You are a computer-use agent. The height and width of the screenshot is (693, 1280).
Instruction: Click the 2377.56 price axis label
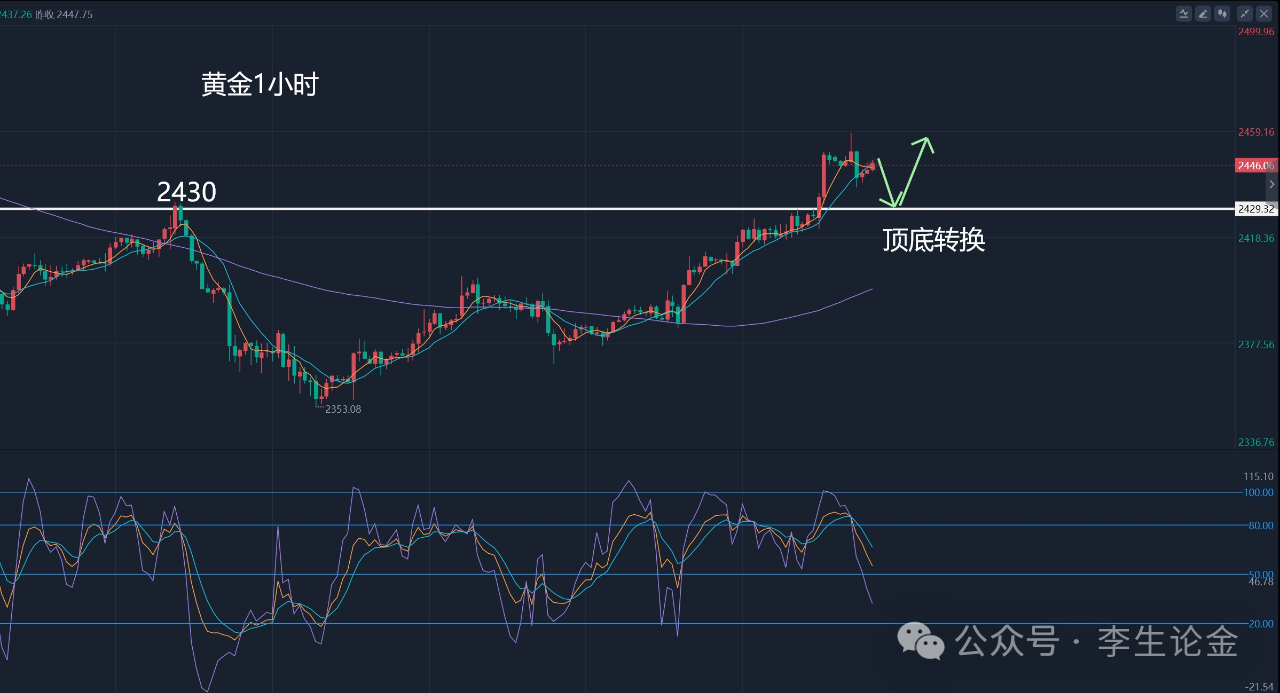click(x=1255, y=345)
